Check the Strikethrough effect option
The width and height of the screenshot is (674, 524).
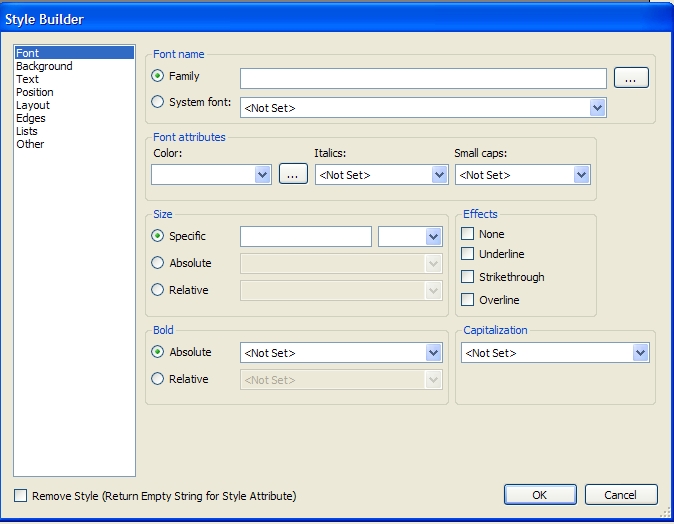467,277
